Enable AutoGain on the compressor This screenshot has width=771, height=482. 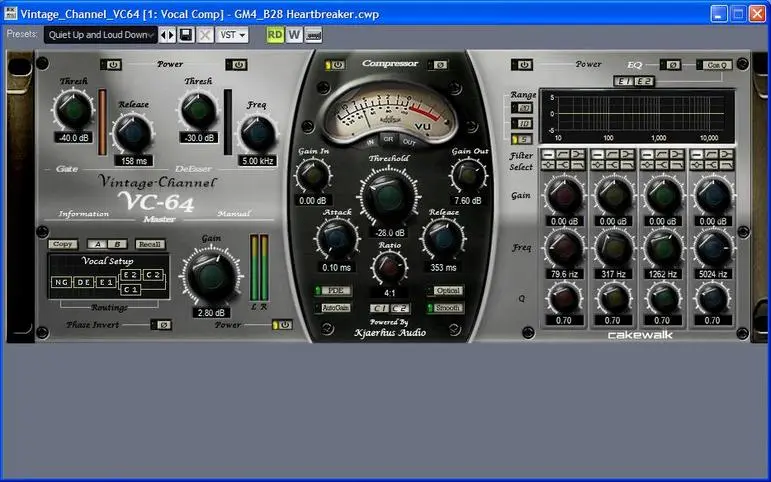point(333,308)
